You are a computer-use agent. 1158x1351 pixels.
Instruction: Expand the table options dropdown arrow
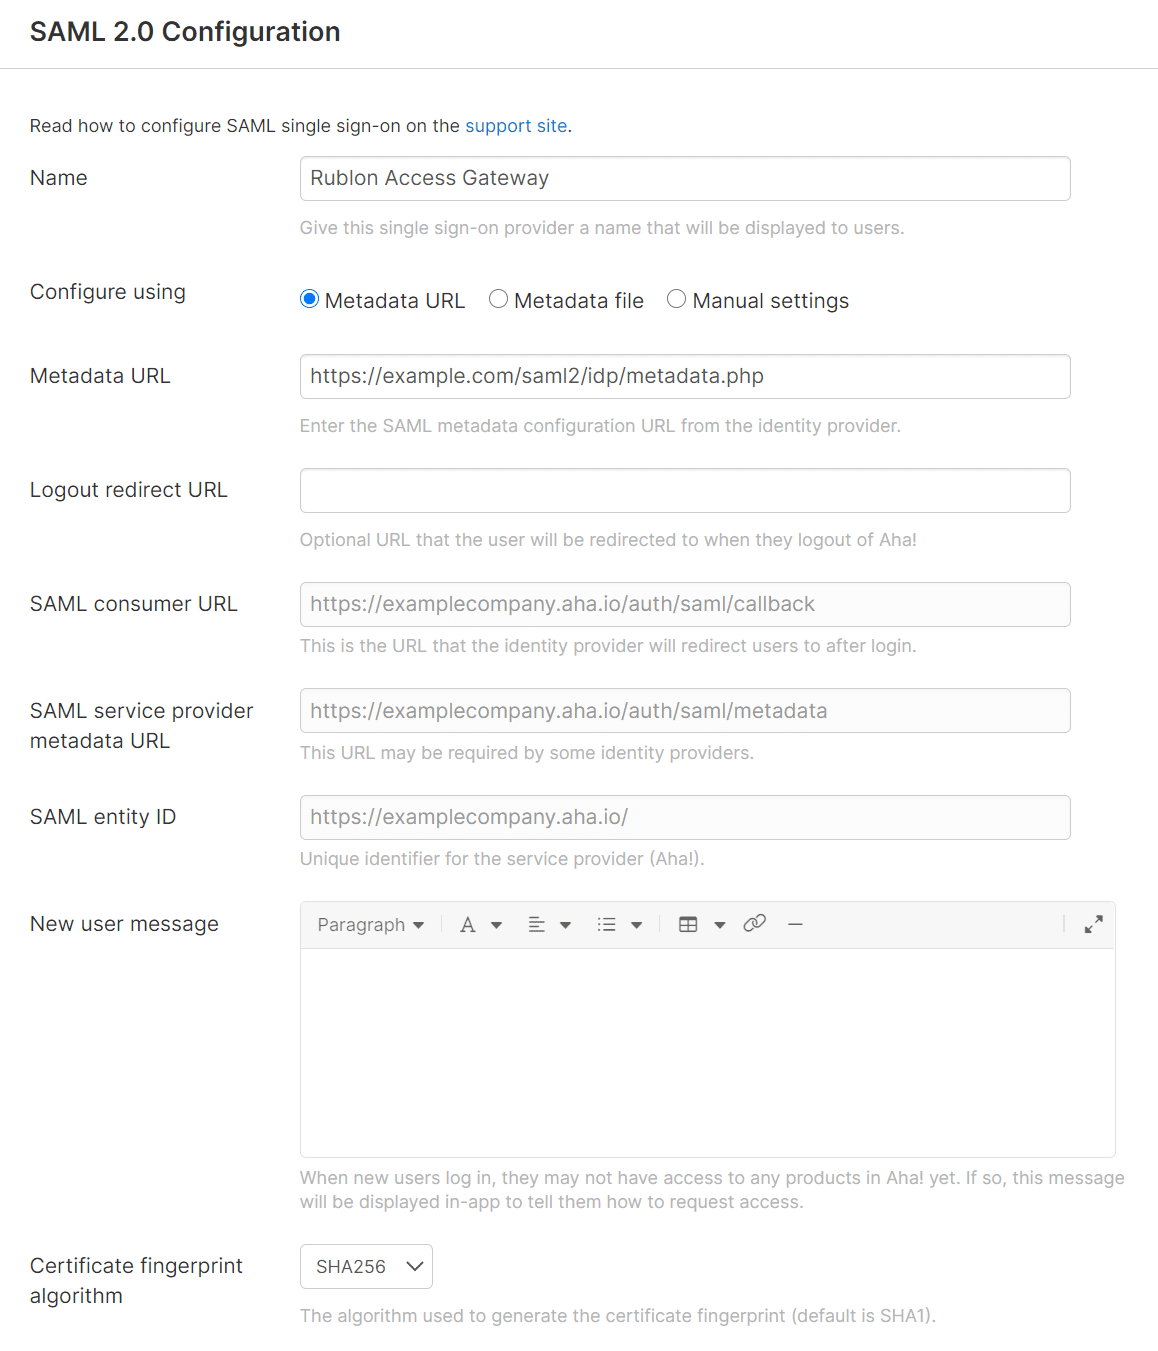point(720,926)
